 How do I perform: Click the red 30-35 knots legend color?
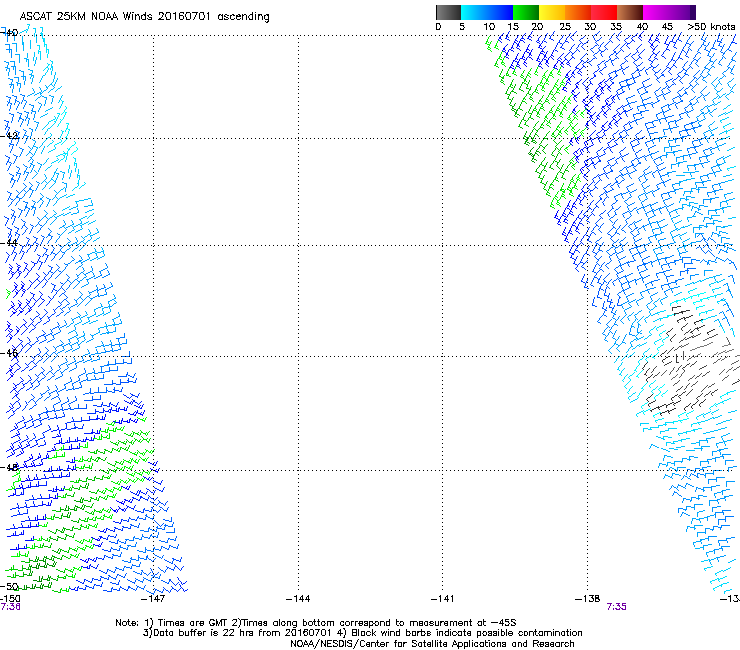pyautogui.click(x=604, y=12)
